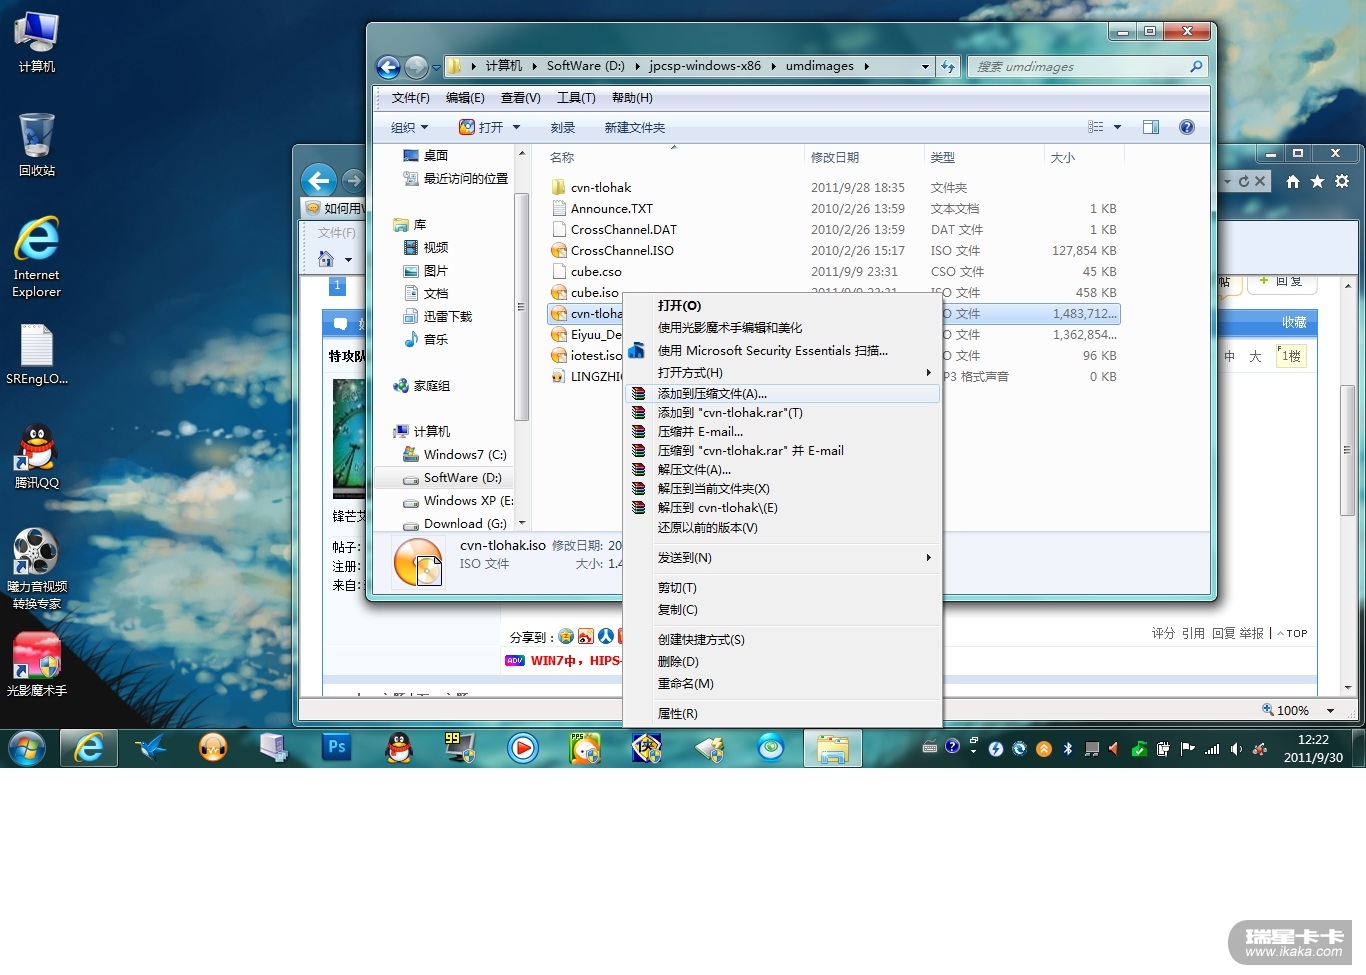Open Internet Explorer desktop icon

37,255
